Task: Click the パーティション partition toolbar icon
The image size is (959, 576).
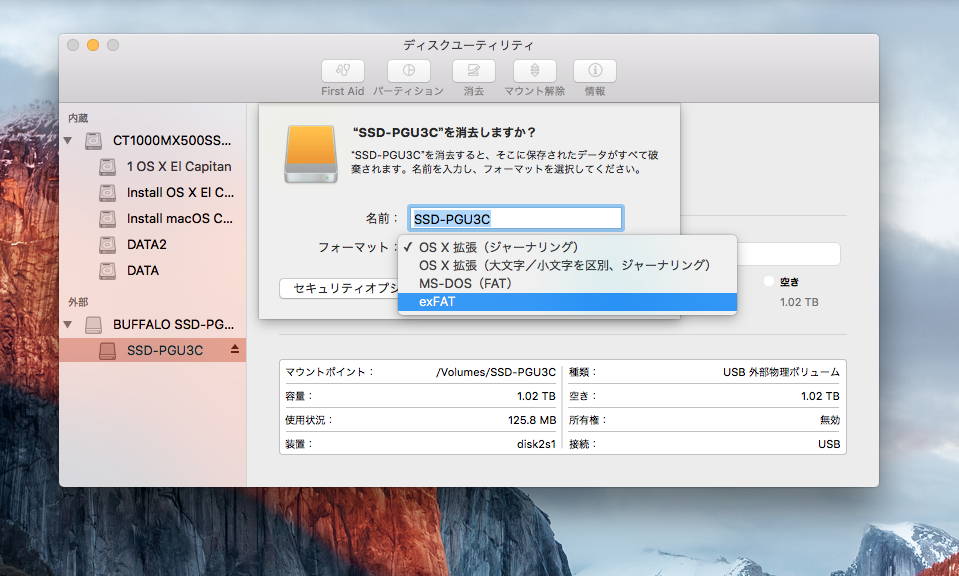Action: click(408, 71)
